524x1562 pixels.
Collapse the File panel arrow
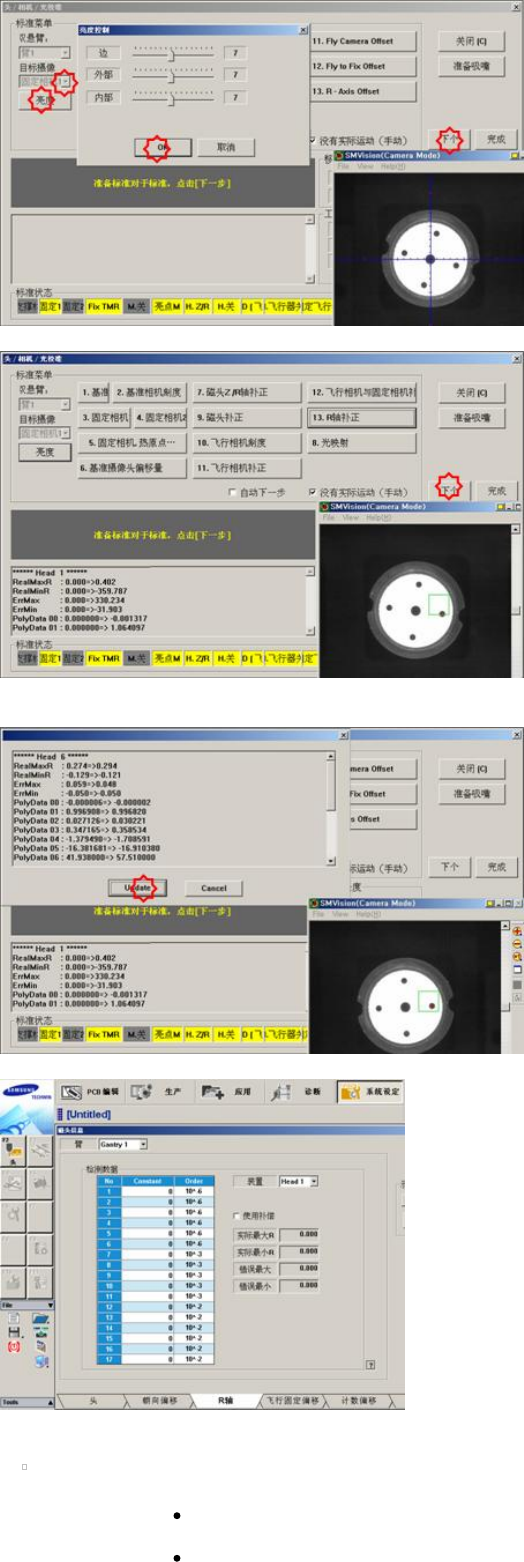(50, 1305)
